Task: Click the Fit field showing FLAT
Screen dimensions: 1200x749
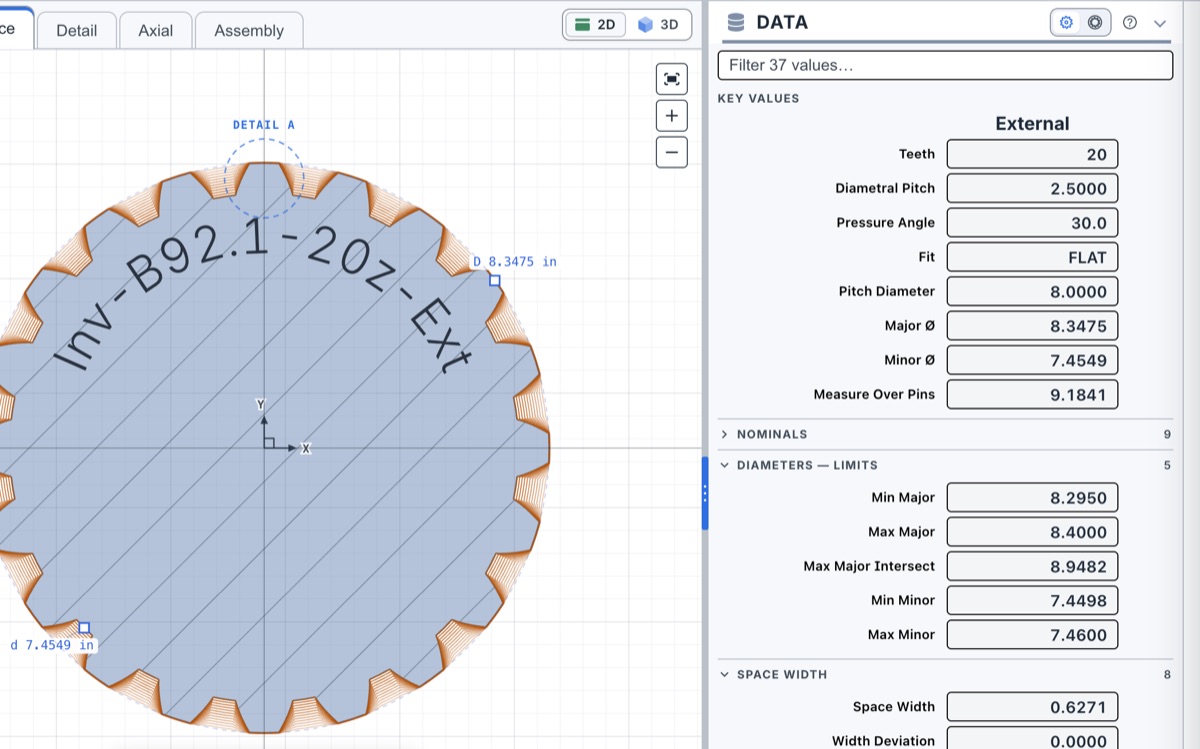Action: 1032,257
